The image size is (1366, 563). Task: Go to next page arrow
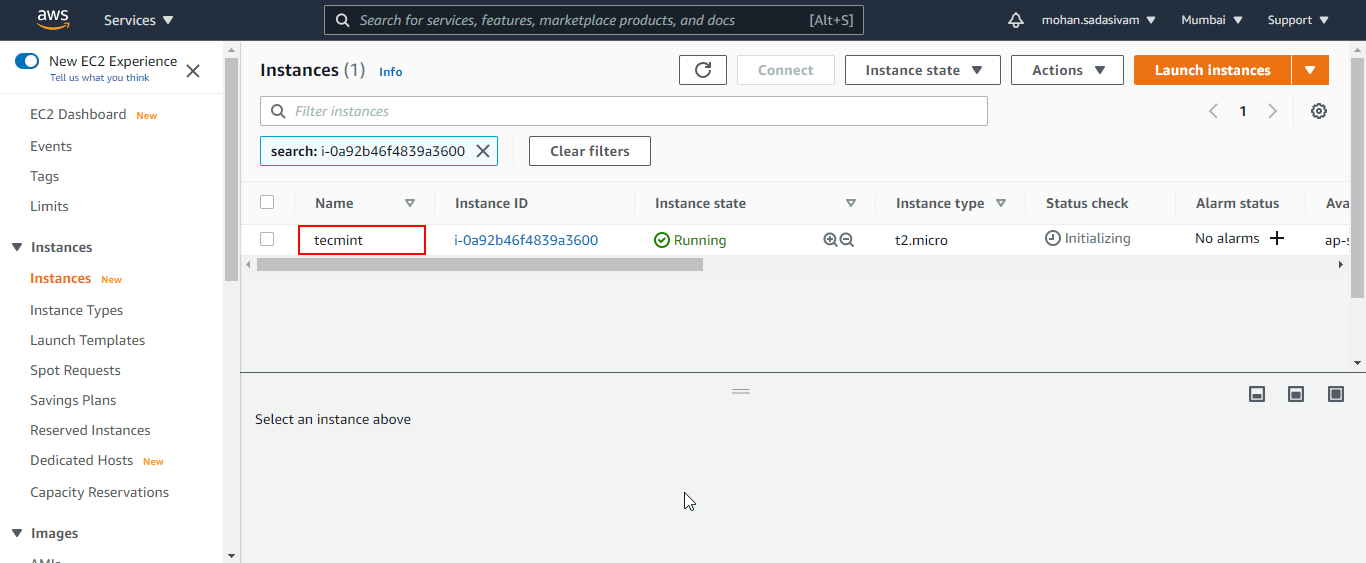(1272, 111)
